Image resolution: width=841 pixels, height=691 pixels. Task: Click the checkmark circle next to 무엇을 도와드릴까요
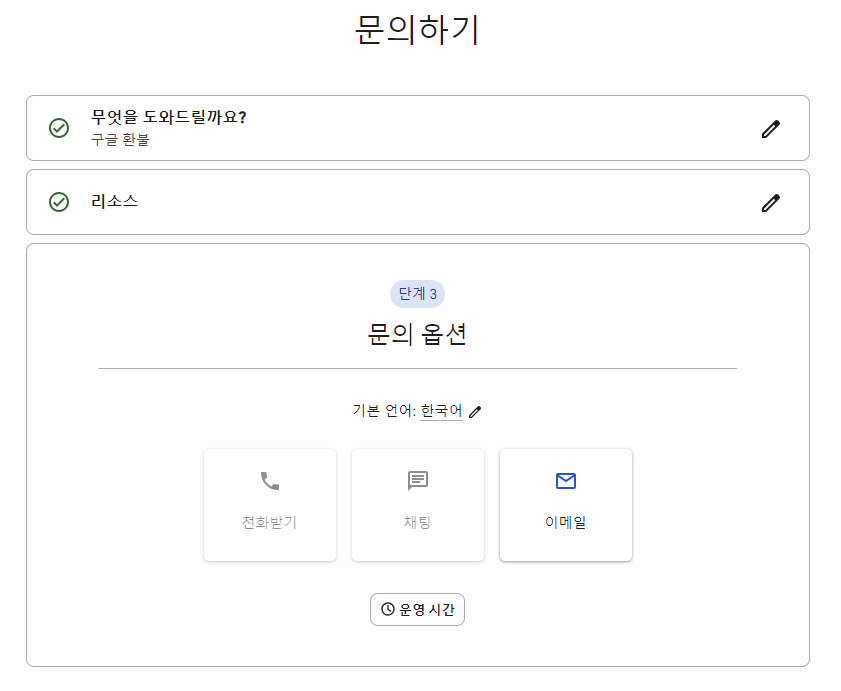[x=59, y=128]
